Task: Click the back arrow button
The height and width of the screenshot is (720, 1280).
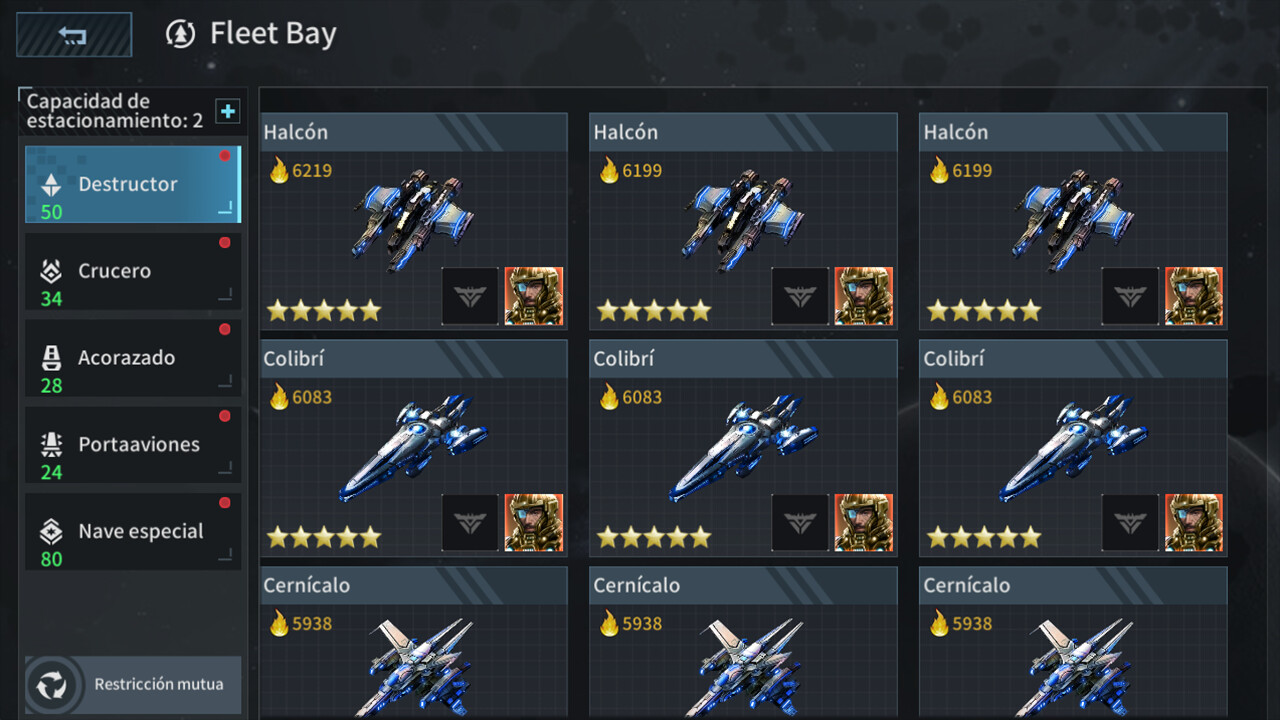Action: pyautogui.click(x=74, y=34)
